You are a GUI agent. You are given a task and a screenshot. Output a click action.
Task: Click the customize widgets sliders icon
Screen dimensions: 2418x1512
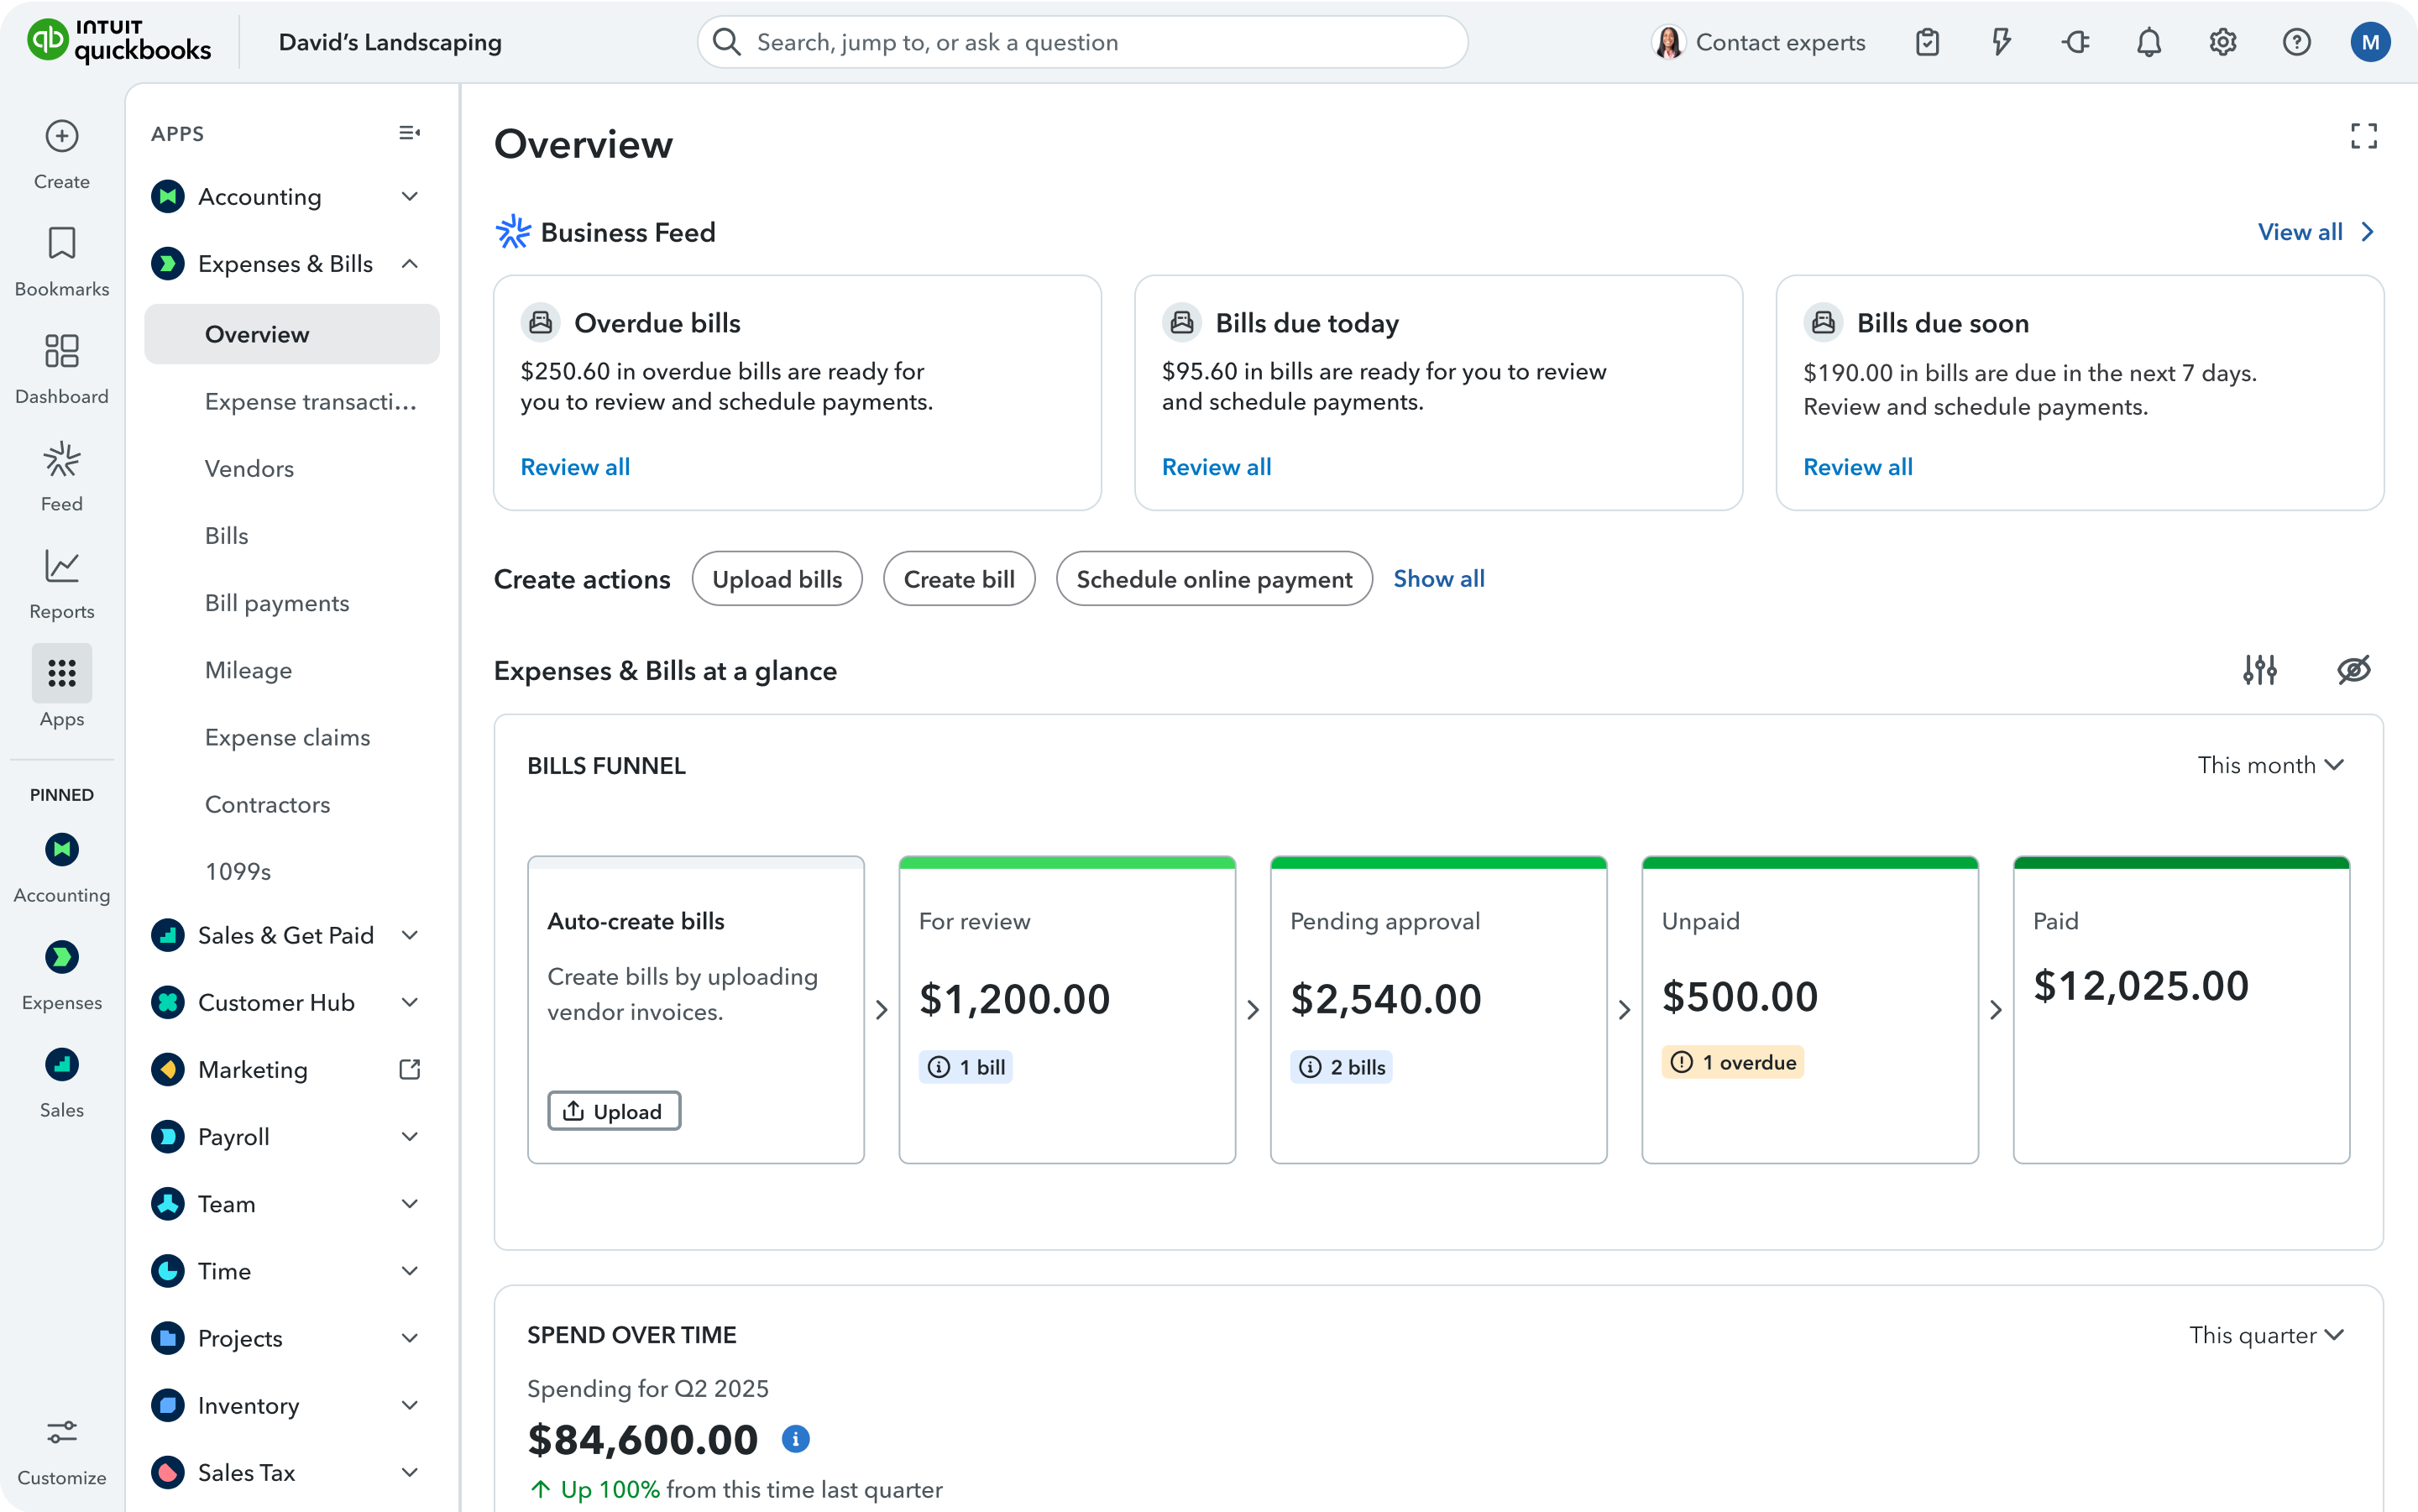tap(2259, 670)
